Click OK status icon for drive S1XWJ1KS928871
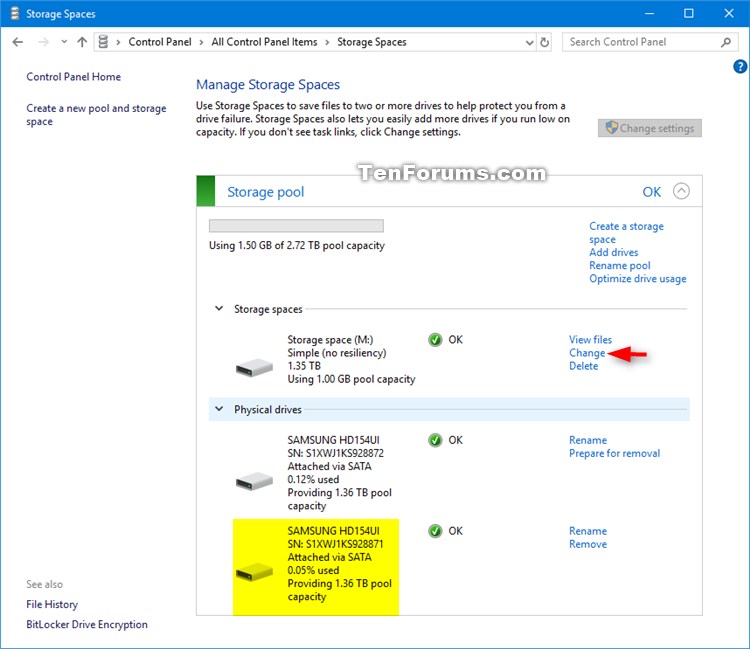Viewport: 750px width, 649px height. [x=435, y=531]
